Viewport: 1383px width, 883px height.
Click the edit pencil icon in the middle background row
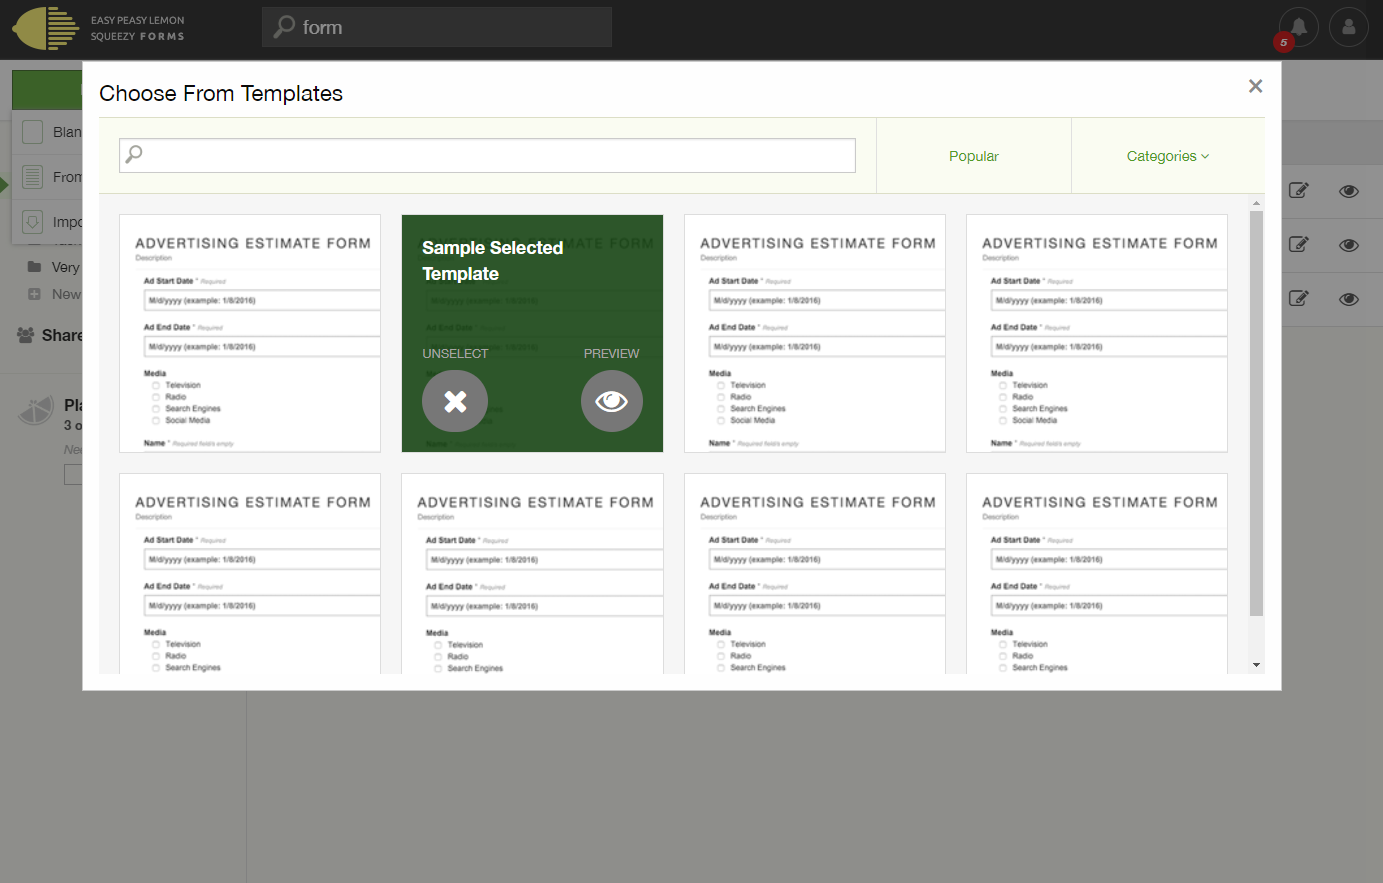1298,244
